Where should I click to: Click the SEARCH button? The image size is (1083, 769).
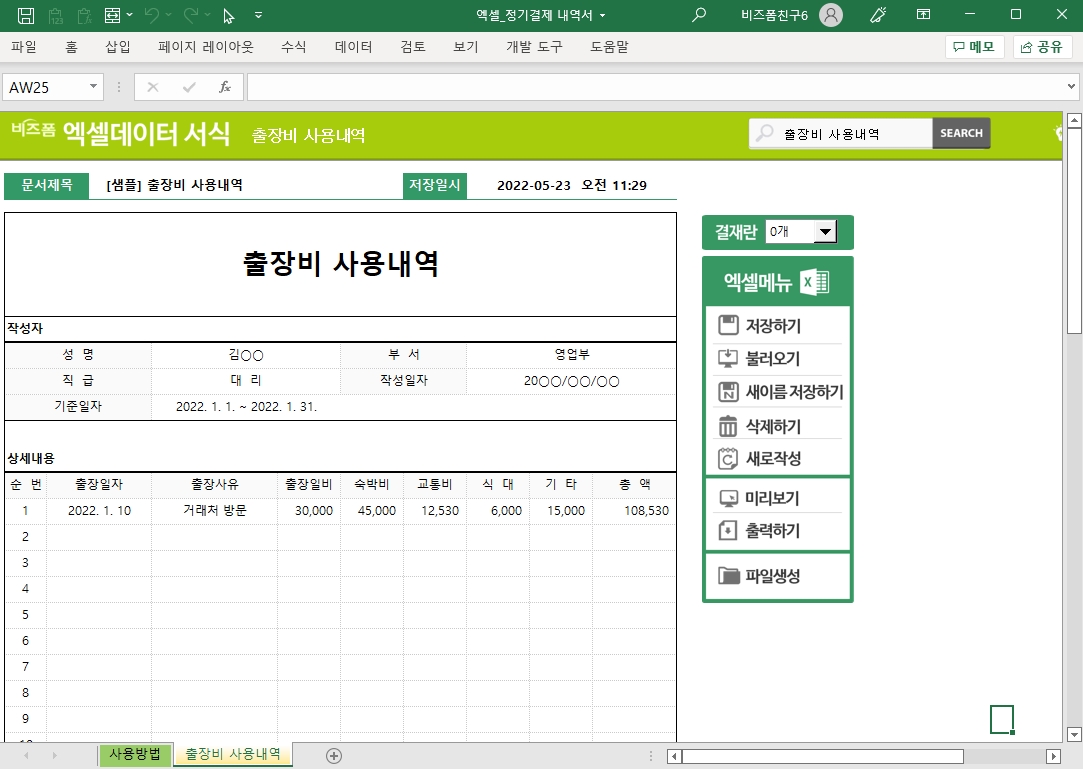coord(961,133)
